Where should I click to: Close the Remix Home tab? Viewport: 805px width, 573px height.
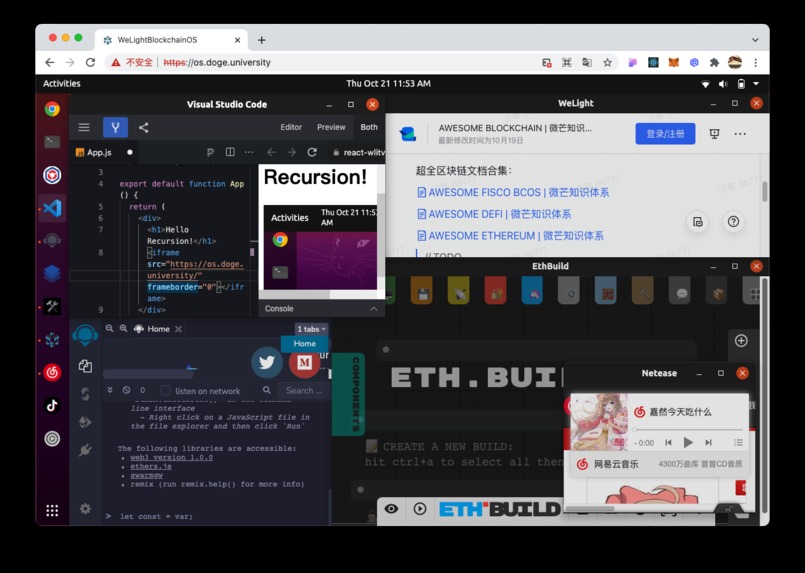178,329
